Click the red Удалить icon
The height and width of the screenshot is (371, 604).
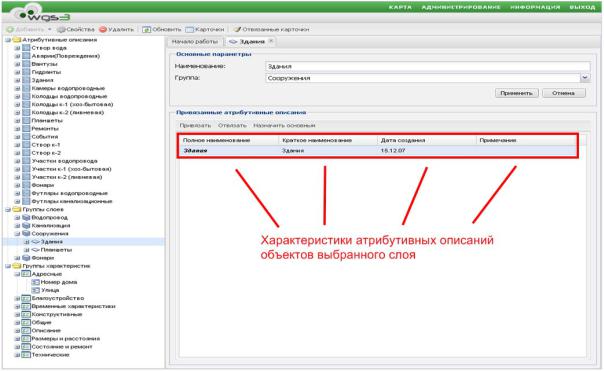tap(102, 29)
